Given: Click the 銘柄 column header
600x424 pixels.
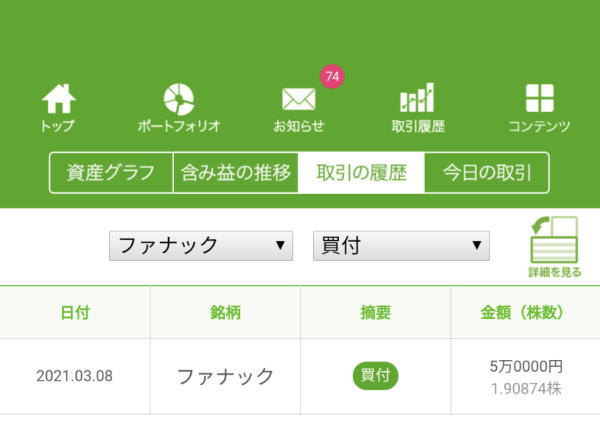Looking at the screenshot, I should click(x=225, y=312).
